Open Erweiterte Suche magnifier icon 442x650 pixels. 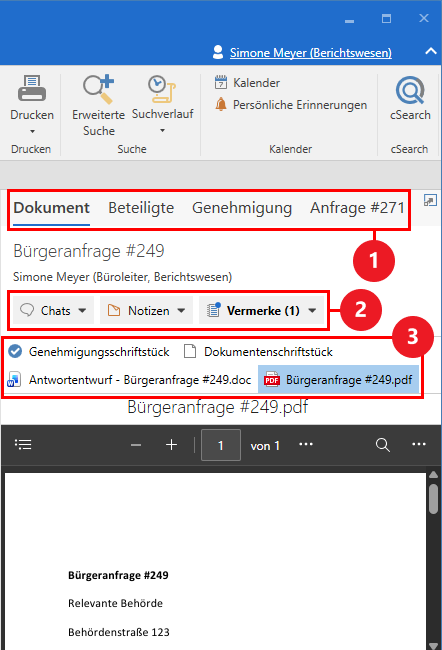98,89
